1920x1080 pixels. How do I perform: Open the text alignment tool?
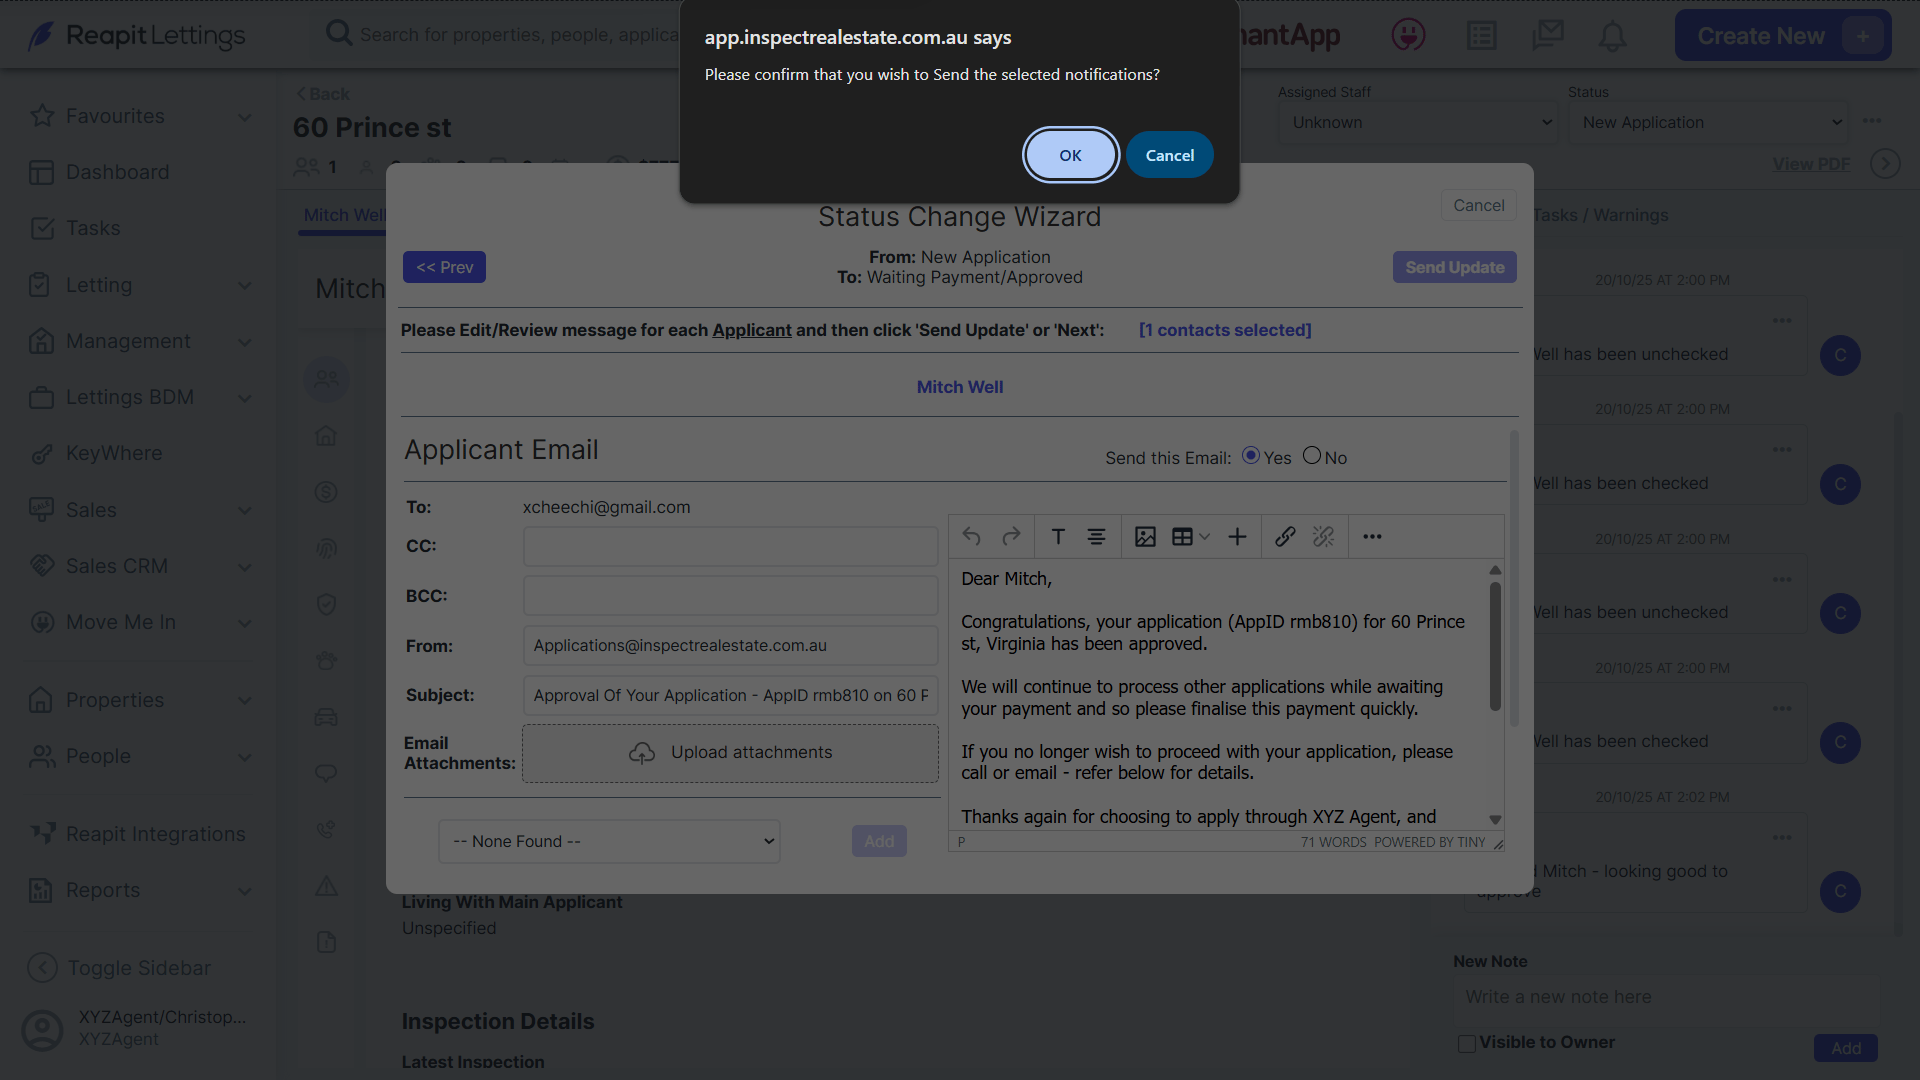(x=1096, y=536)
